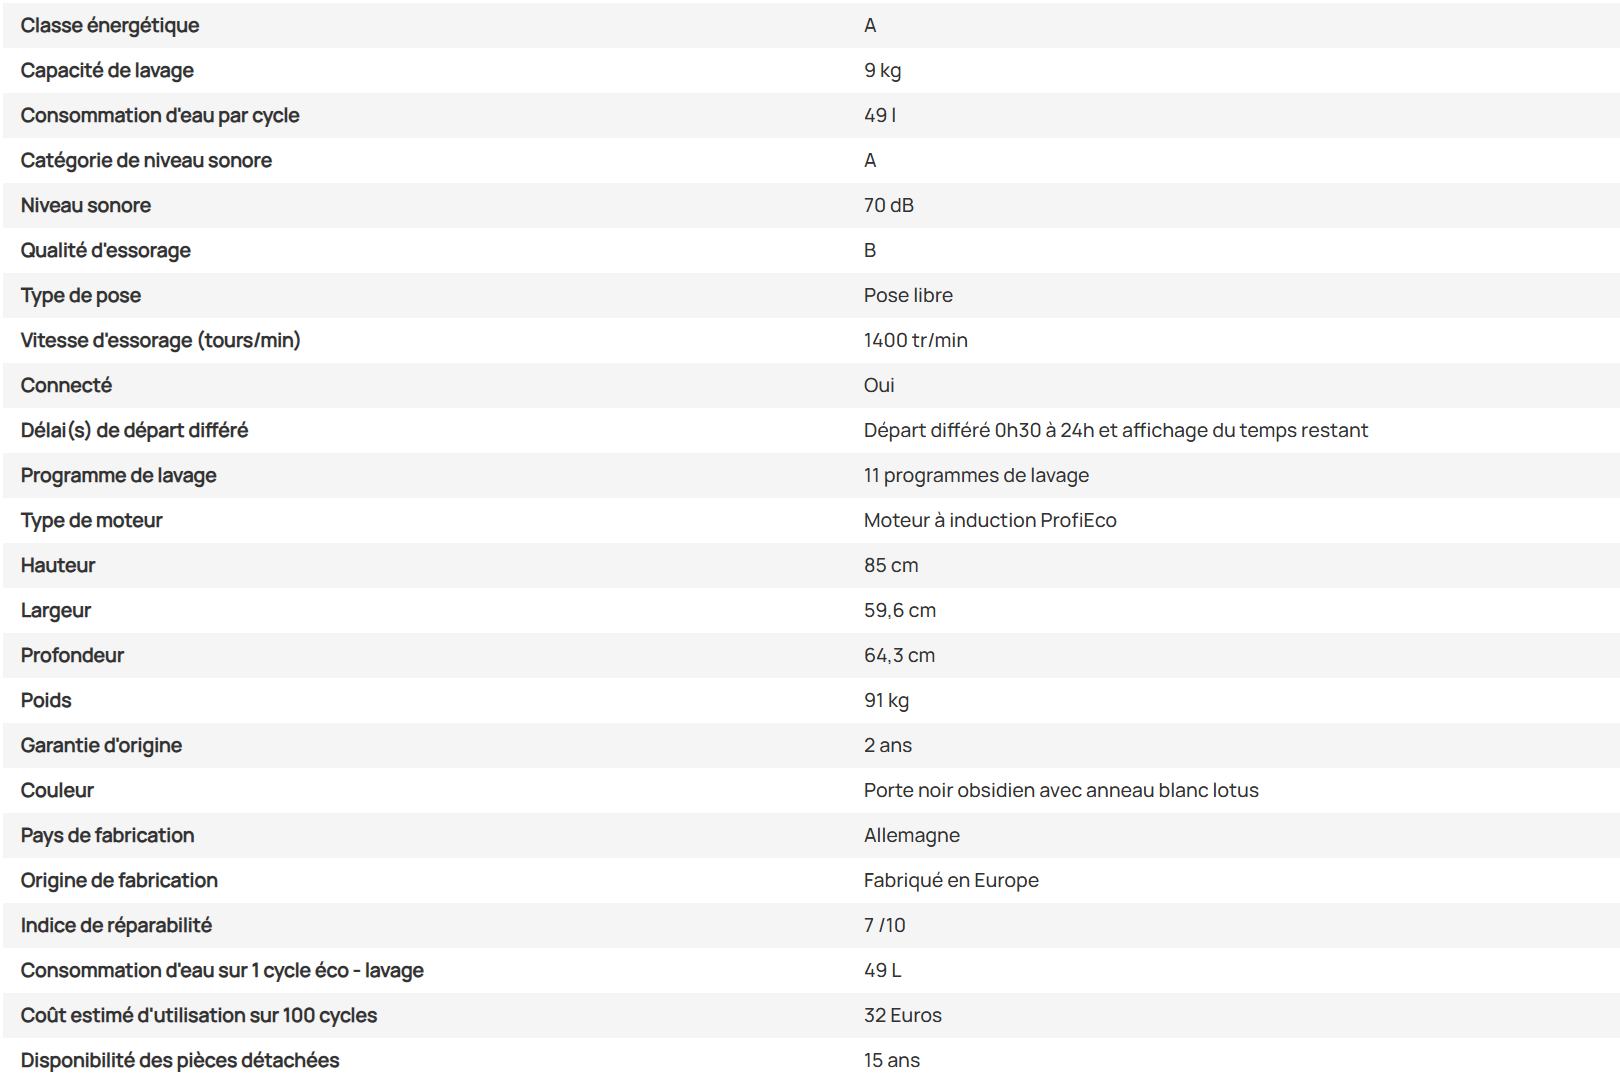The image size is (1620, 1081).
Task: Select the 'Pose libre' value
Action: coord(908,296)
